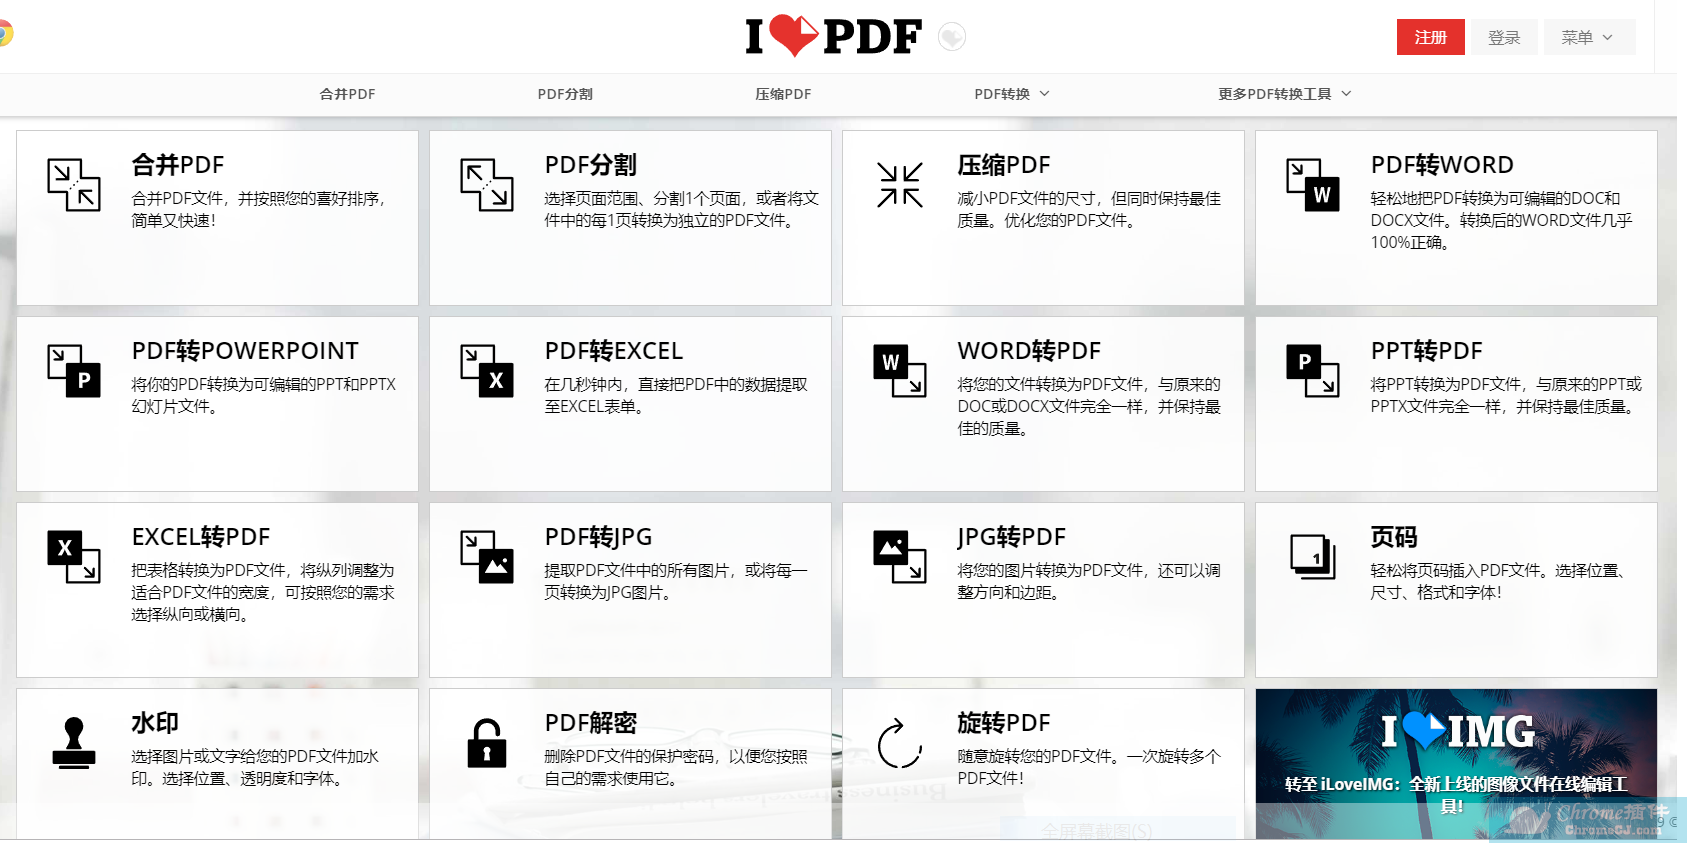Open the PDF转EXCEL card title
Image resolution: width=1697 pixels, height=853 pixels.
click(614, 351)
